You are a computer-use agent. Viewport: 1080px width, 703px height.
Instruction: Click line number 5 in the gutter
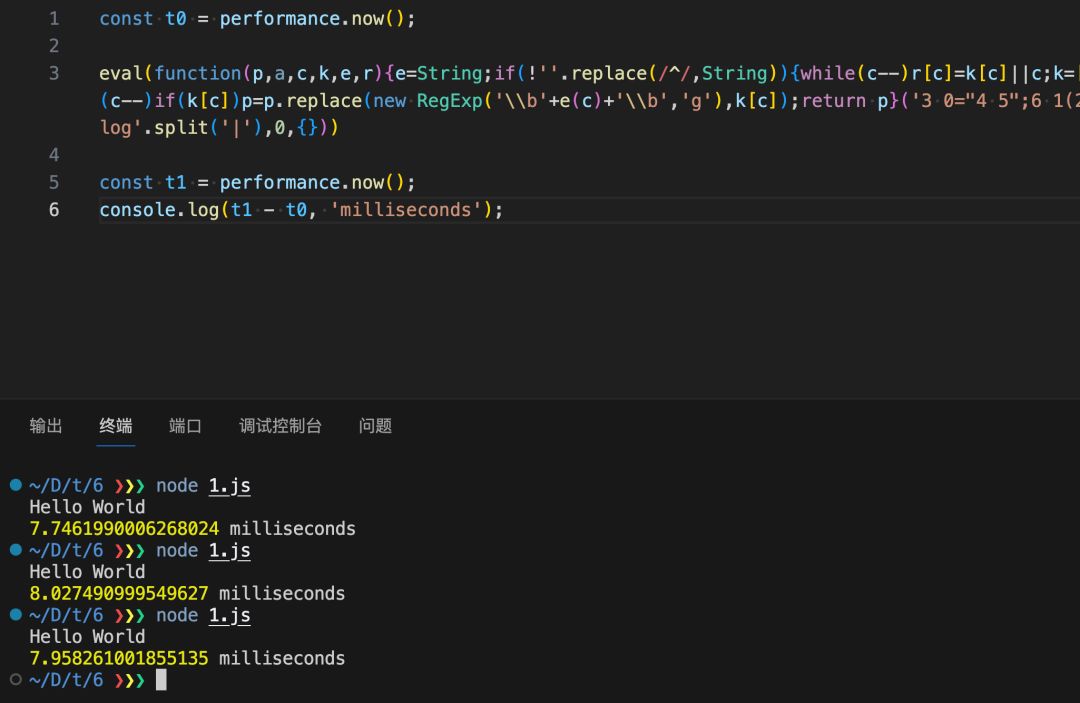point(54,182)
